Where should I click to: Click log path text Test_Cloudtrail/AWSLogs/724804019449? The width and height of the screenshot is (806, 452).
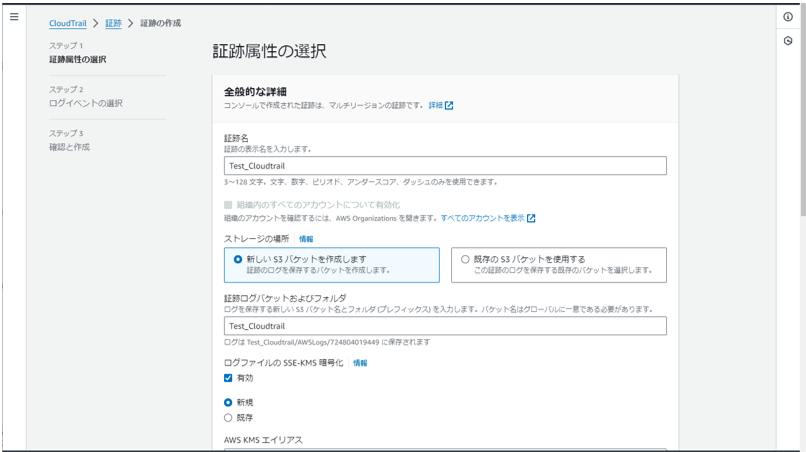tap(313, 342)
